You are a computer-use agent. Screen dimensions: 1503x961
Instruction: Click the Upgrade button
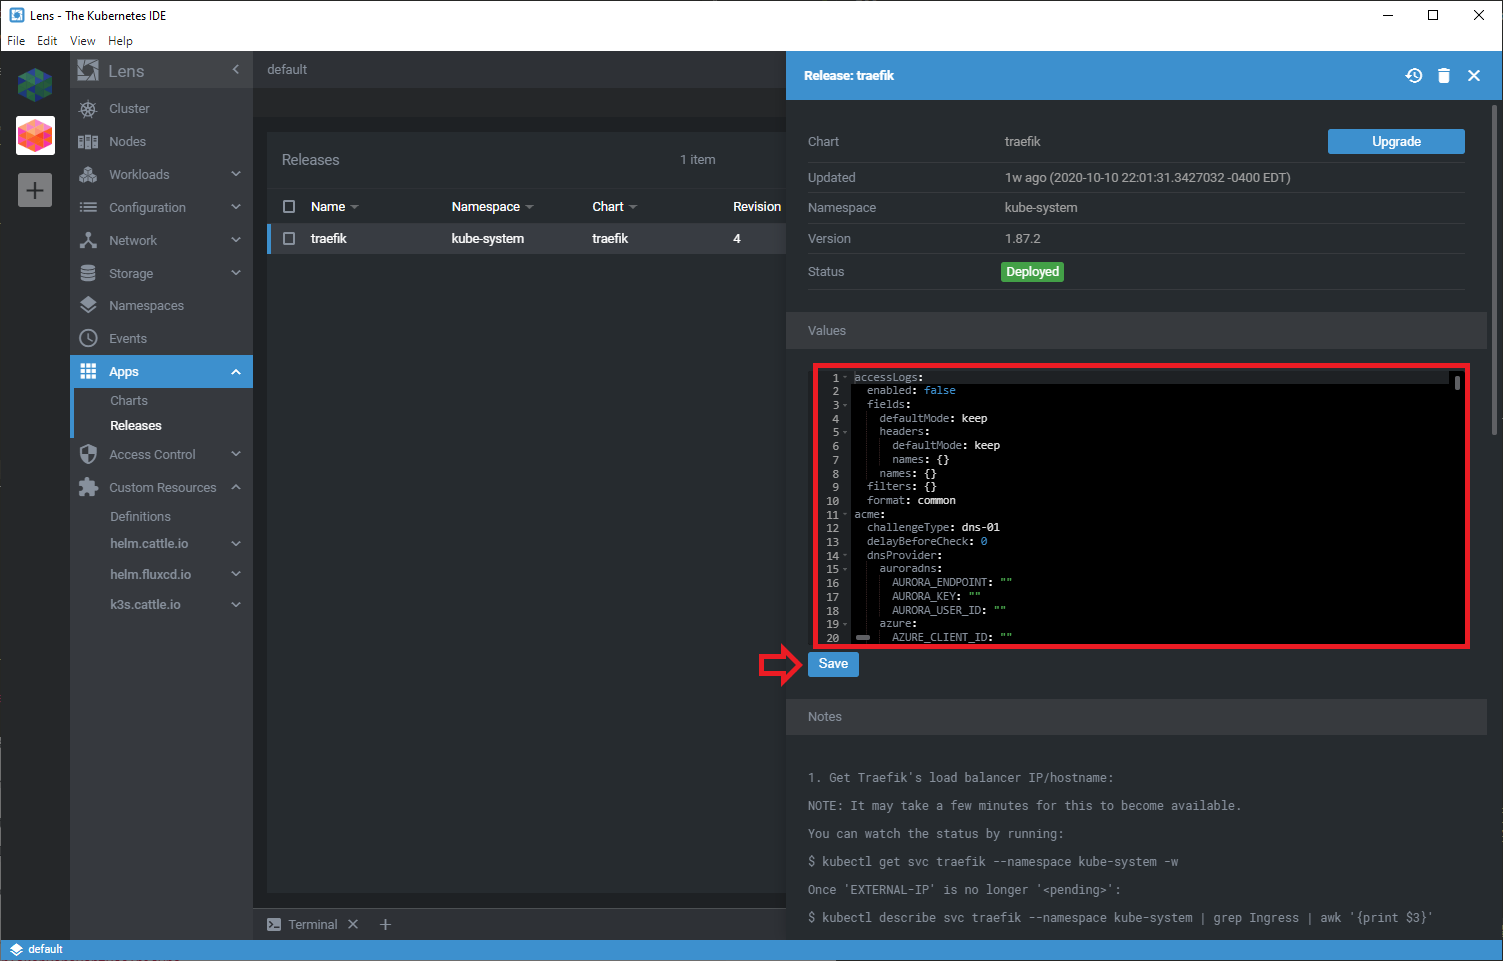tap(1396, 142)
